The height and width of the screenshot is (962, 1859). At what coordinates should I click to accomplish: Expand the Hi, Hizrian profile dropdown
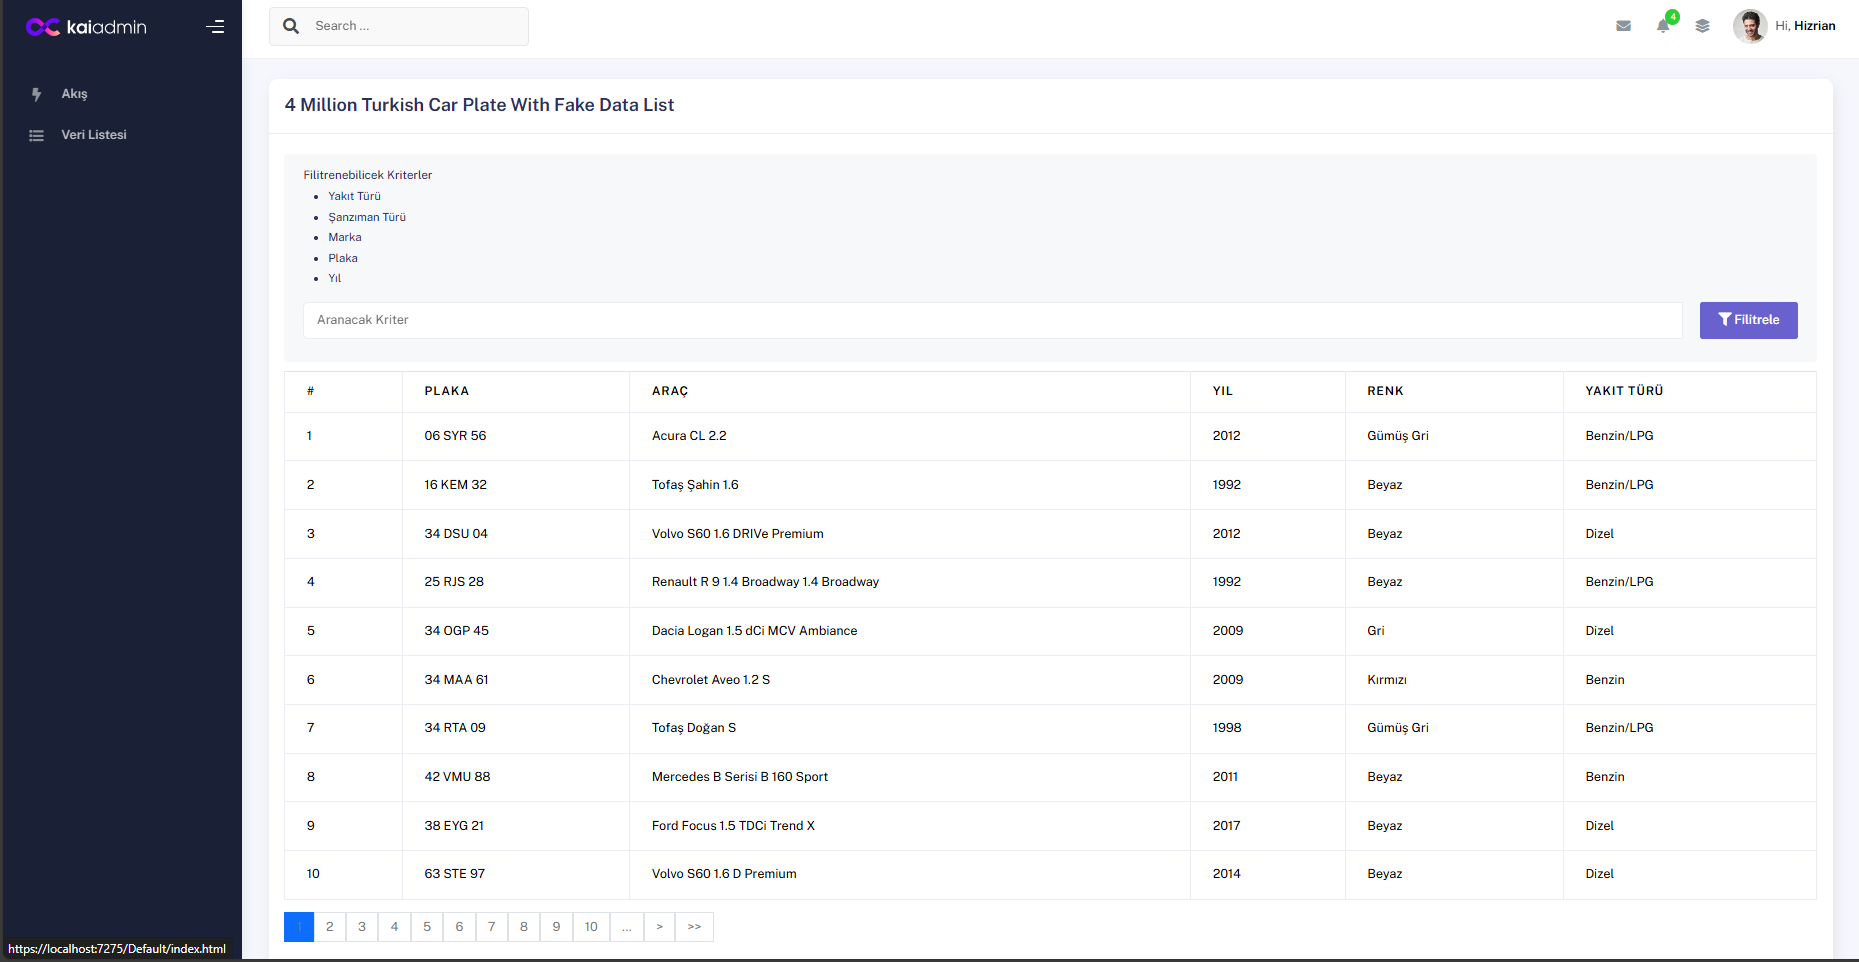[1804, 26]
